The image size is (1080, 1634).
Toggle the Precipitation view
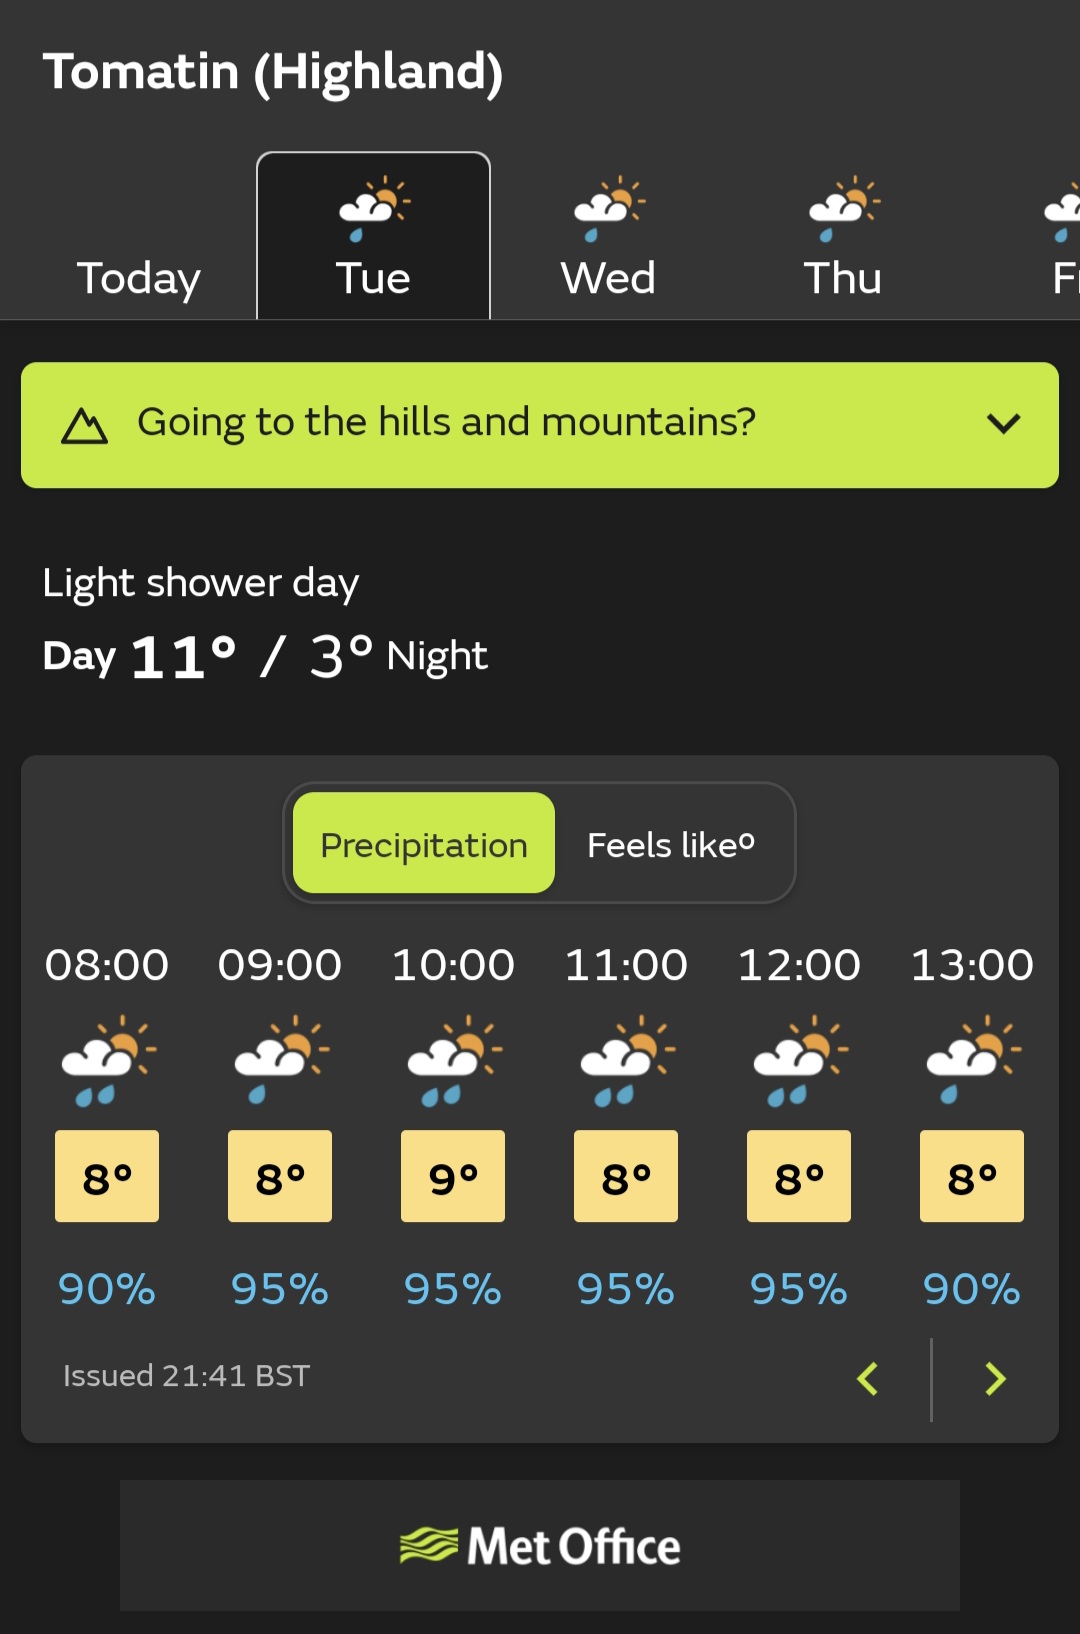pos(424,843)
